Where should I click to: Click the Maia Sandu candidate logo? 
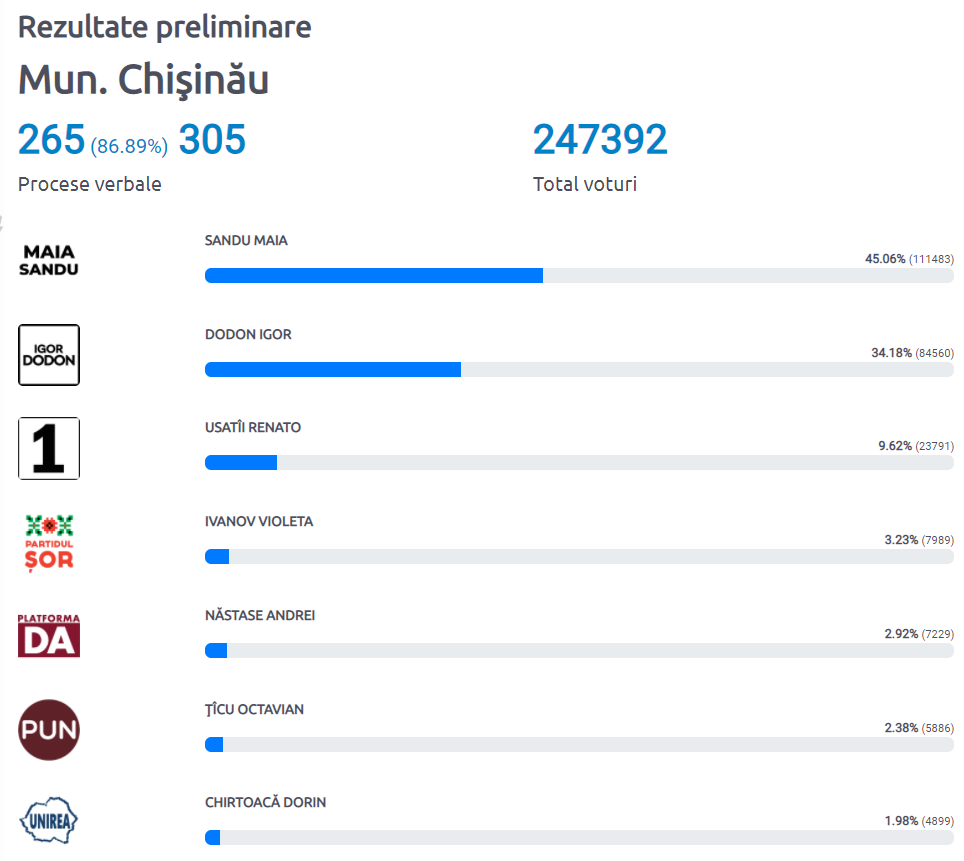tap(49, 260)
